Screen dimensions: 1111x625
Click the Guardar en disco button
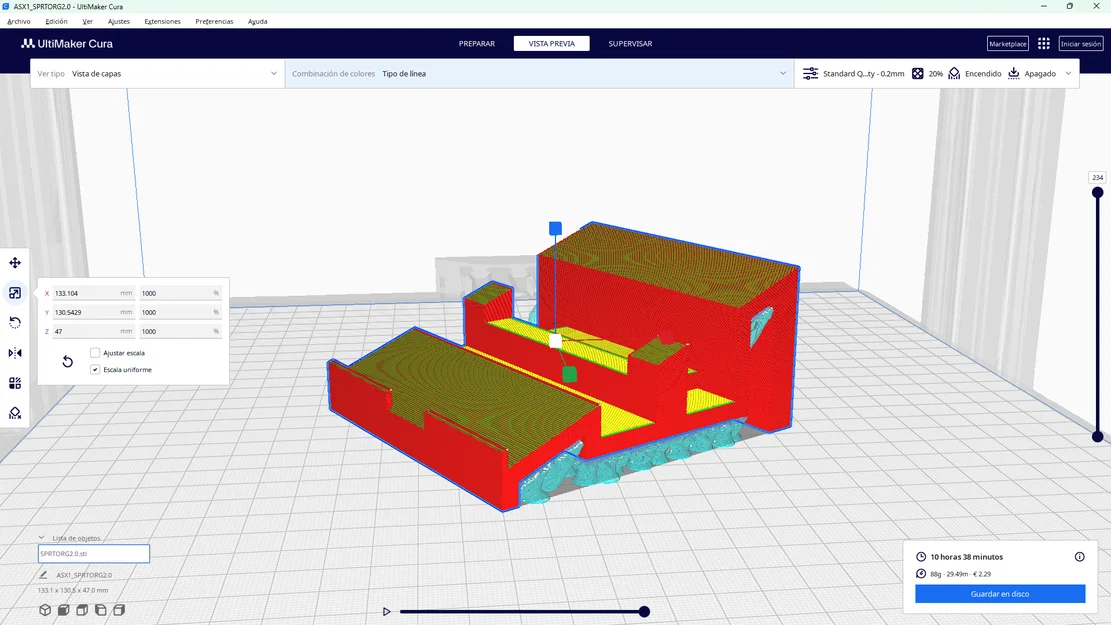click(x=998, y=593)
